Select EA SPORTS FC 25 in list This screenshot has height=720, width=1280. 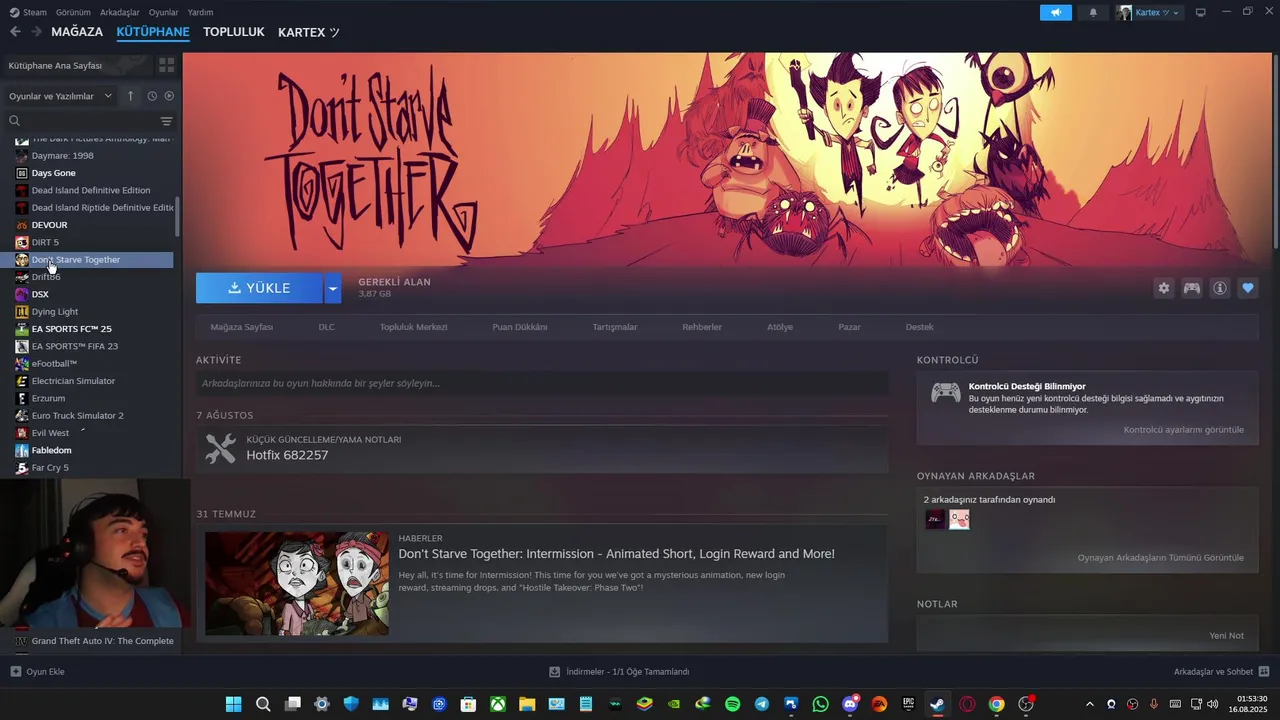(x=71, y=329)
